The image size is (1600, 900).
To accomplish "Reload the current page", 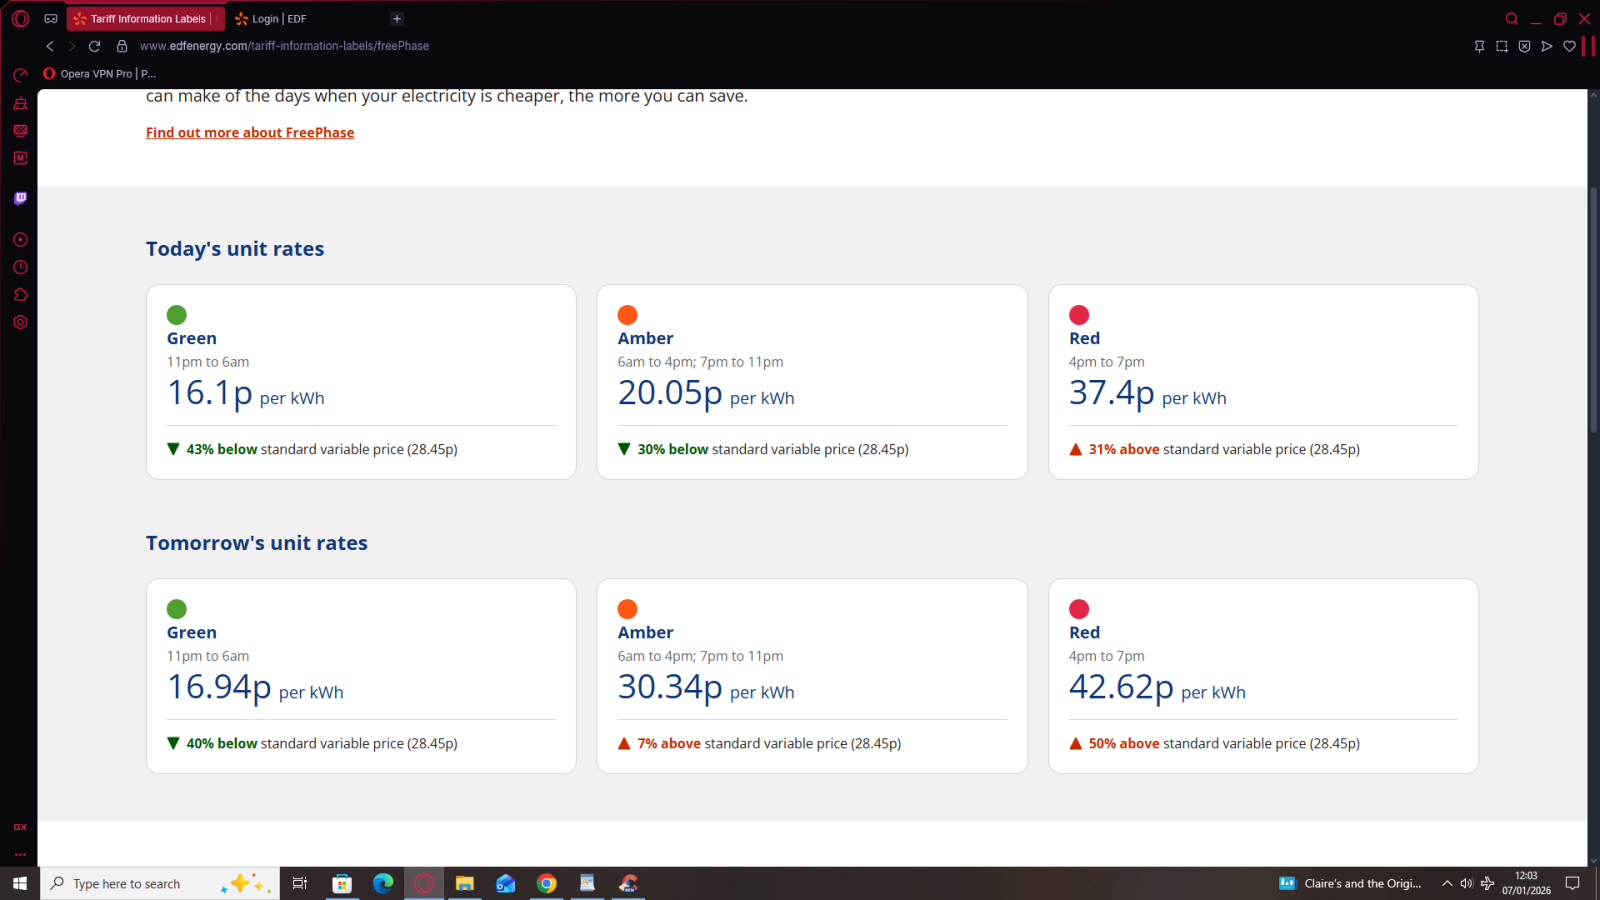I will tap(94, 46).
